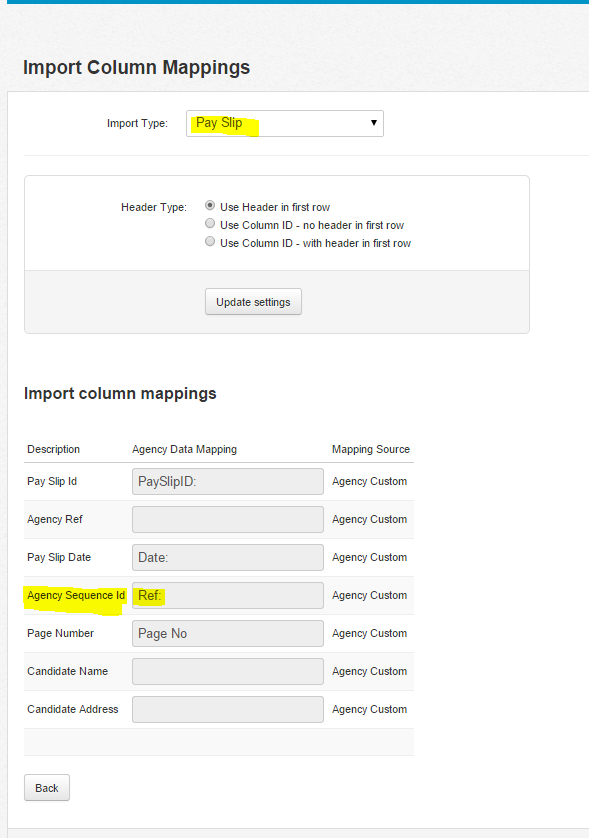Image resolution: width=589 pixels, height=838 pixels.
Task: Click the Pay Slip Date mapping field
Action: click(x=228, y=557)
